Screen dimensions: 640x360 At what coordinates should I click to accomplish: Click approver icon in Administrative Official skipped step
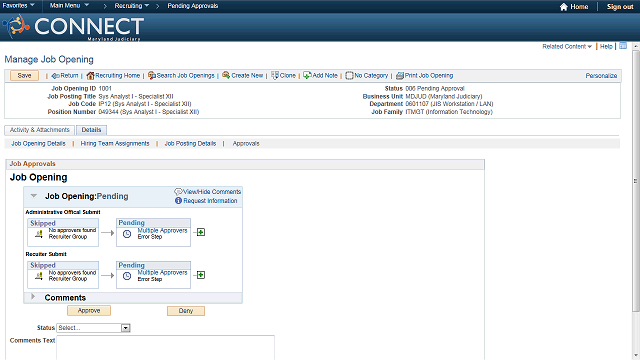pyautogui.click(x=39, y=234)
